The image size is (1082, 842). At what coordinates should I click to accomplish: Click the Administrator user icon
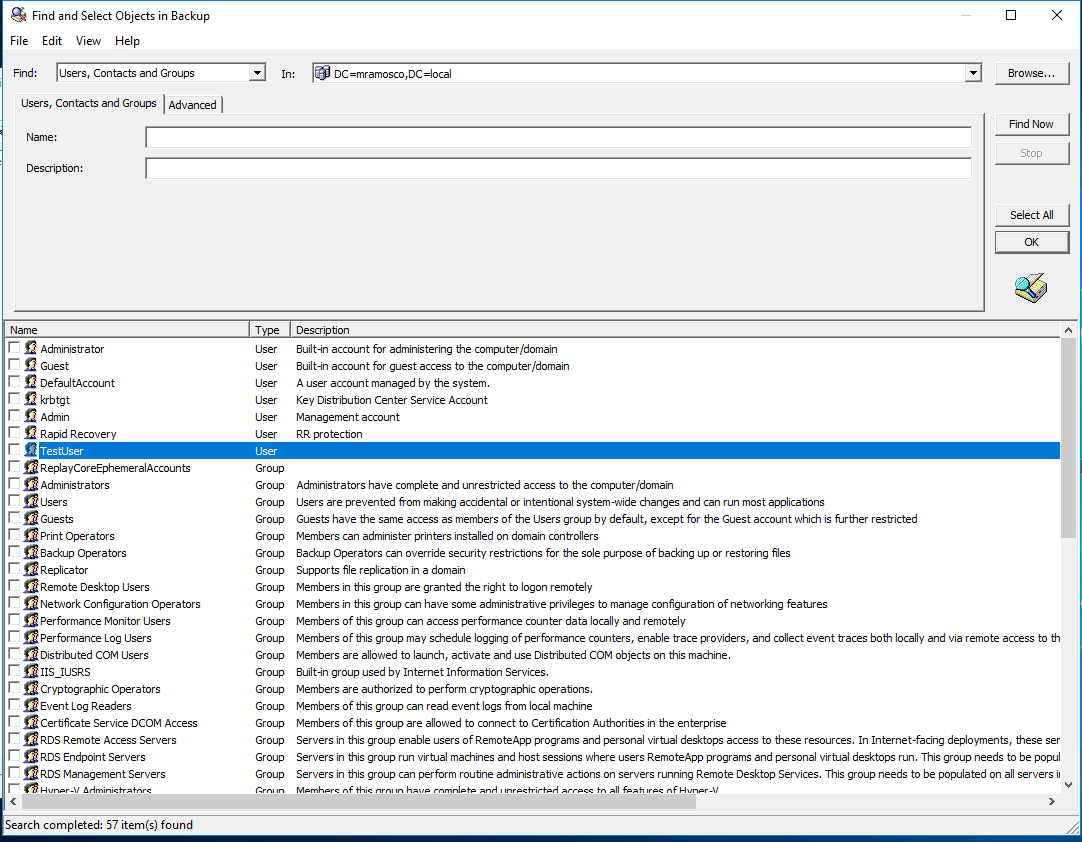(x=31, y=349)
